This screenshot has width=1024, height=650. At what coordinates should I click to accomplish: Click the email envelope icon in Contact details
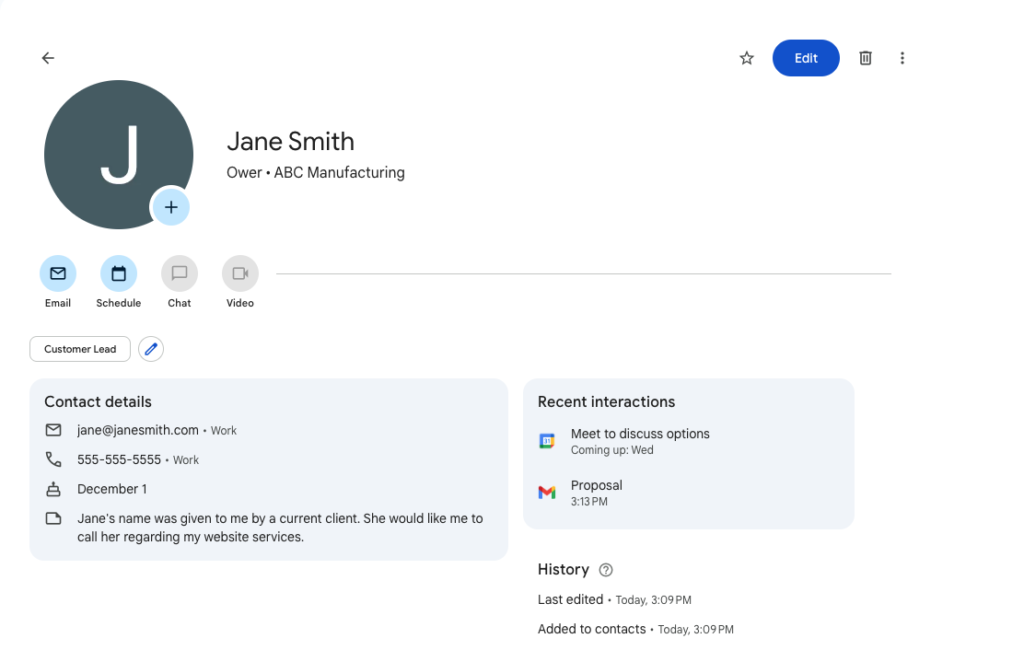[53, 430]
